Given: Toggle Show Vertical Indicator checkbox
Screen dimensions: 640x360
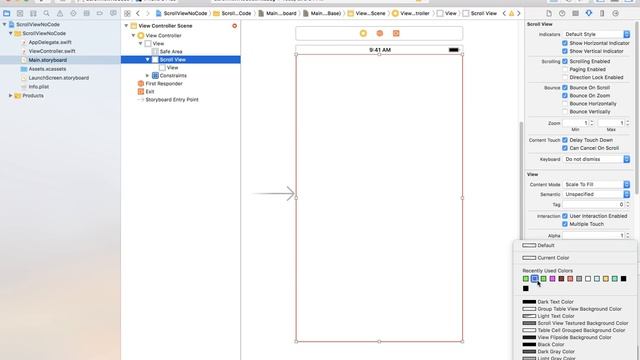Looking at the screenshot, I should (565, 51).
